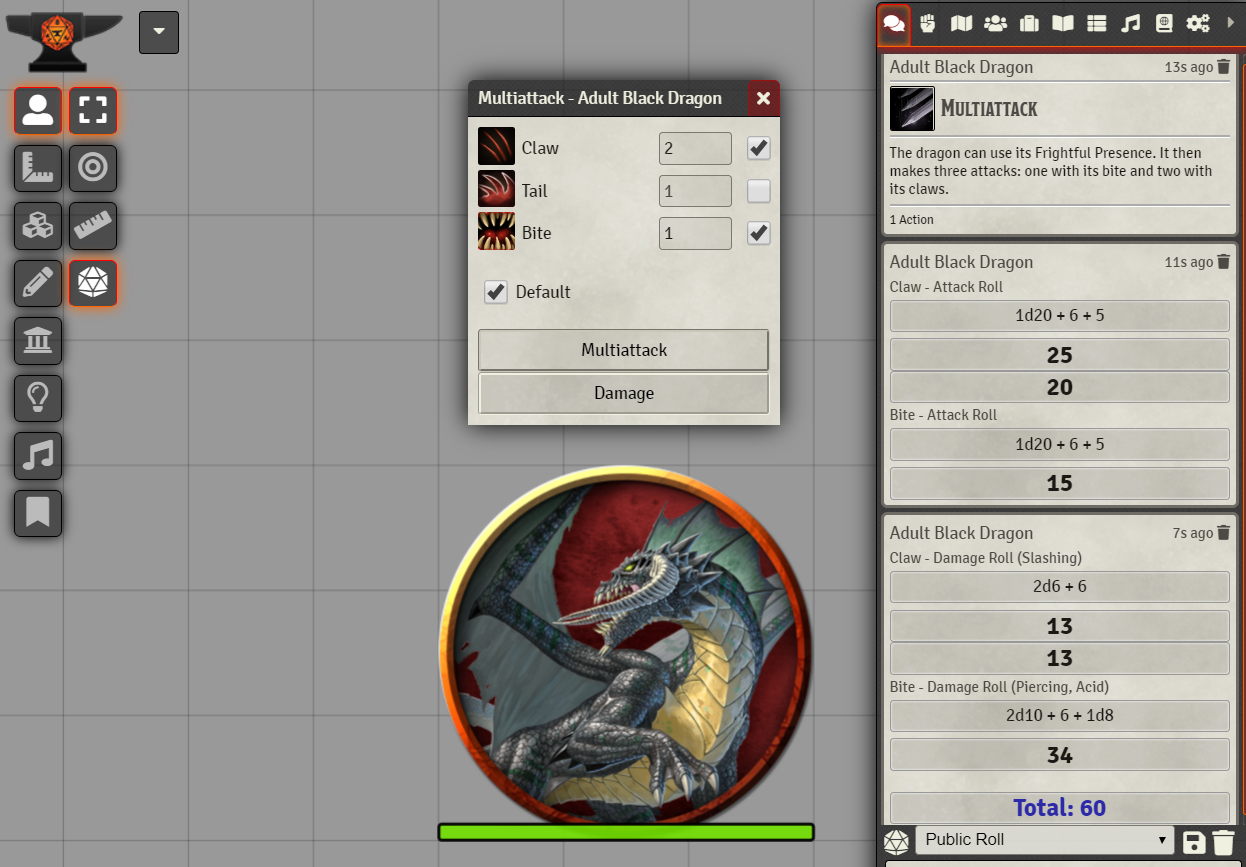Switch to the Rollable Tables tab
The height and width of the screenshot is (867, 1246).
pyautogui.click(x=1096, y=23)
